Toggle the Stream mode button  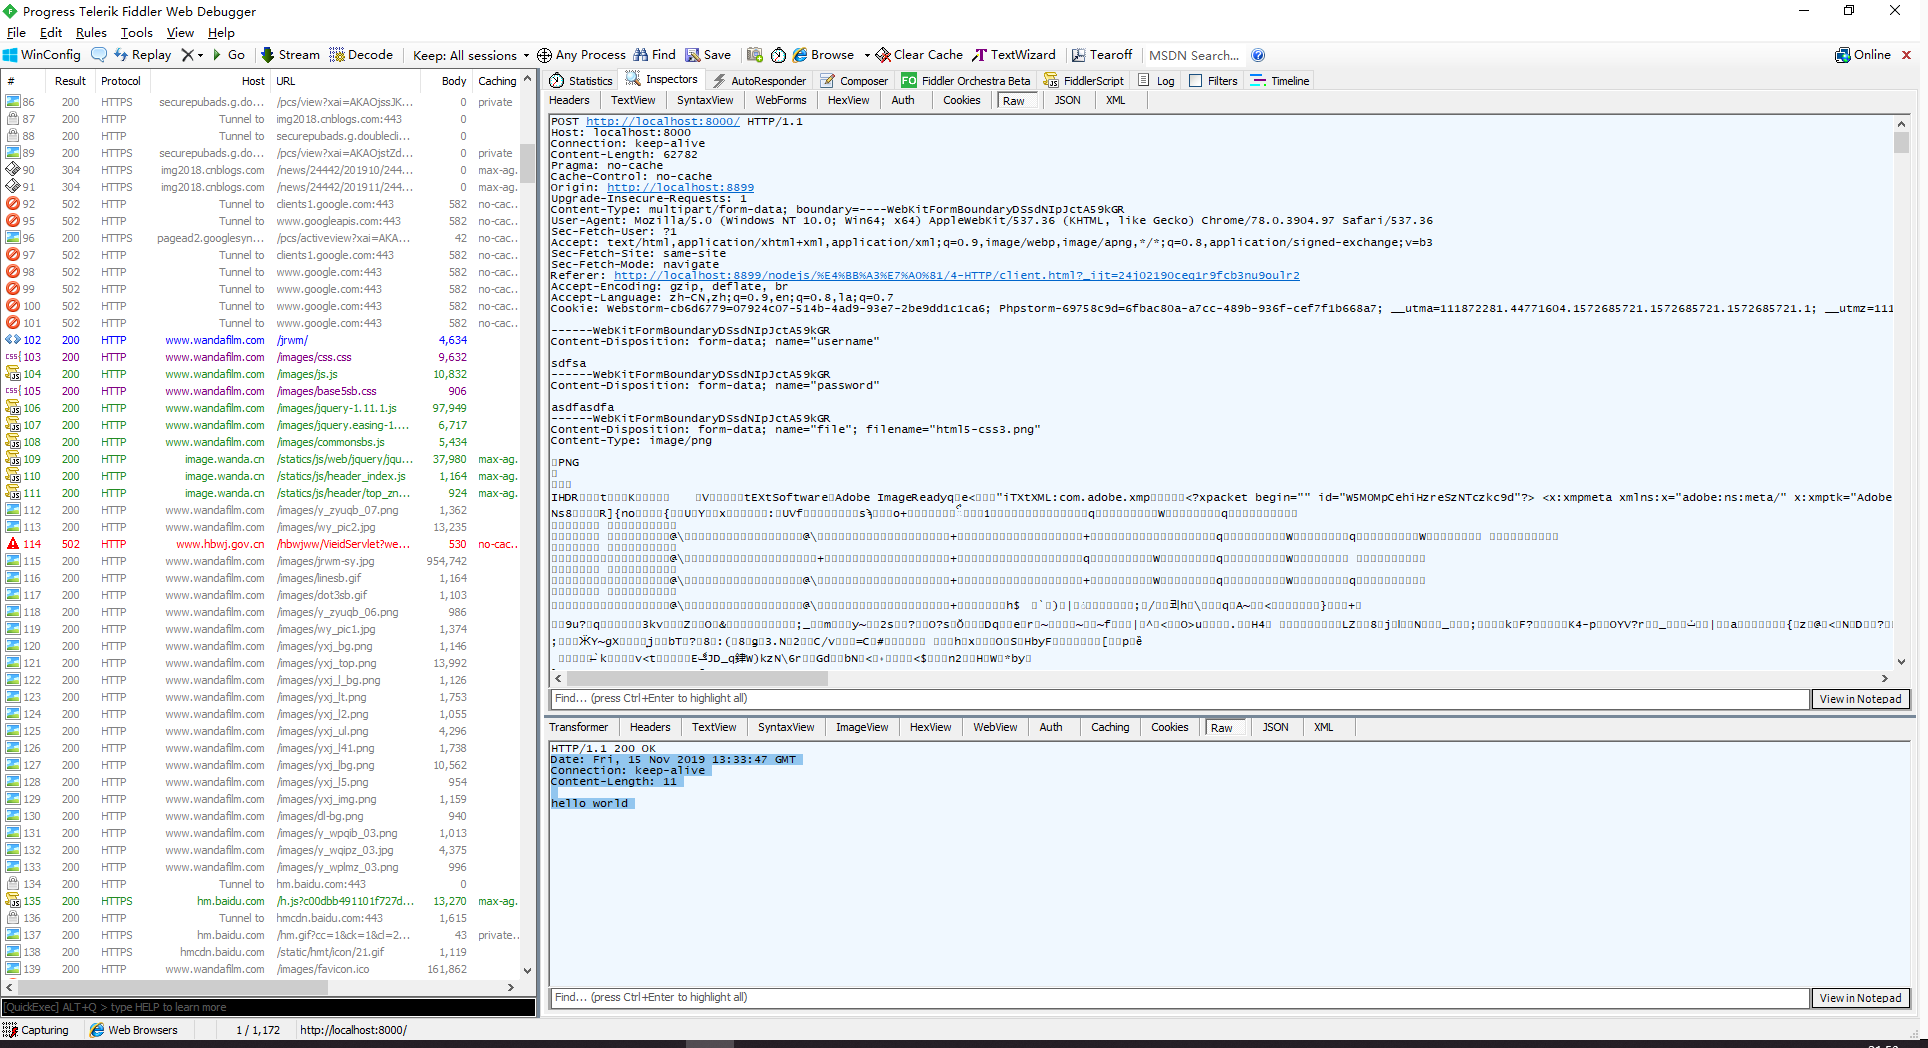290,55
